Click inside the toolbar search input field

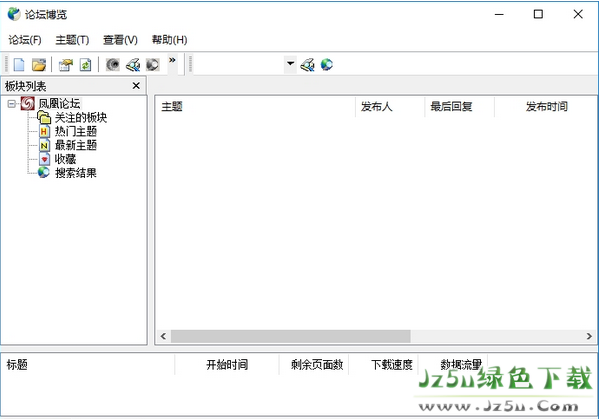coord(238,64)
